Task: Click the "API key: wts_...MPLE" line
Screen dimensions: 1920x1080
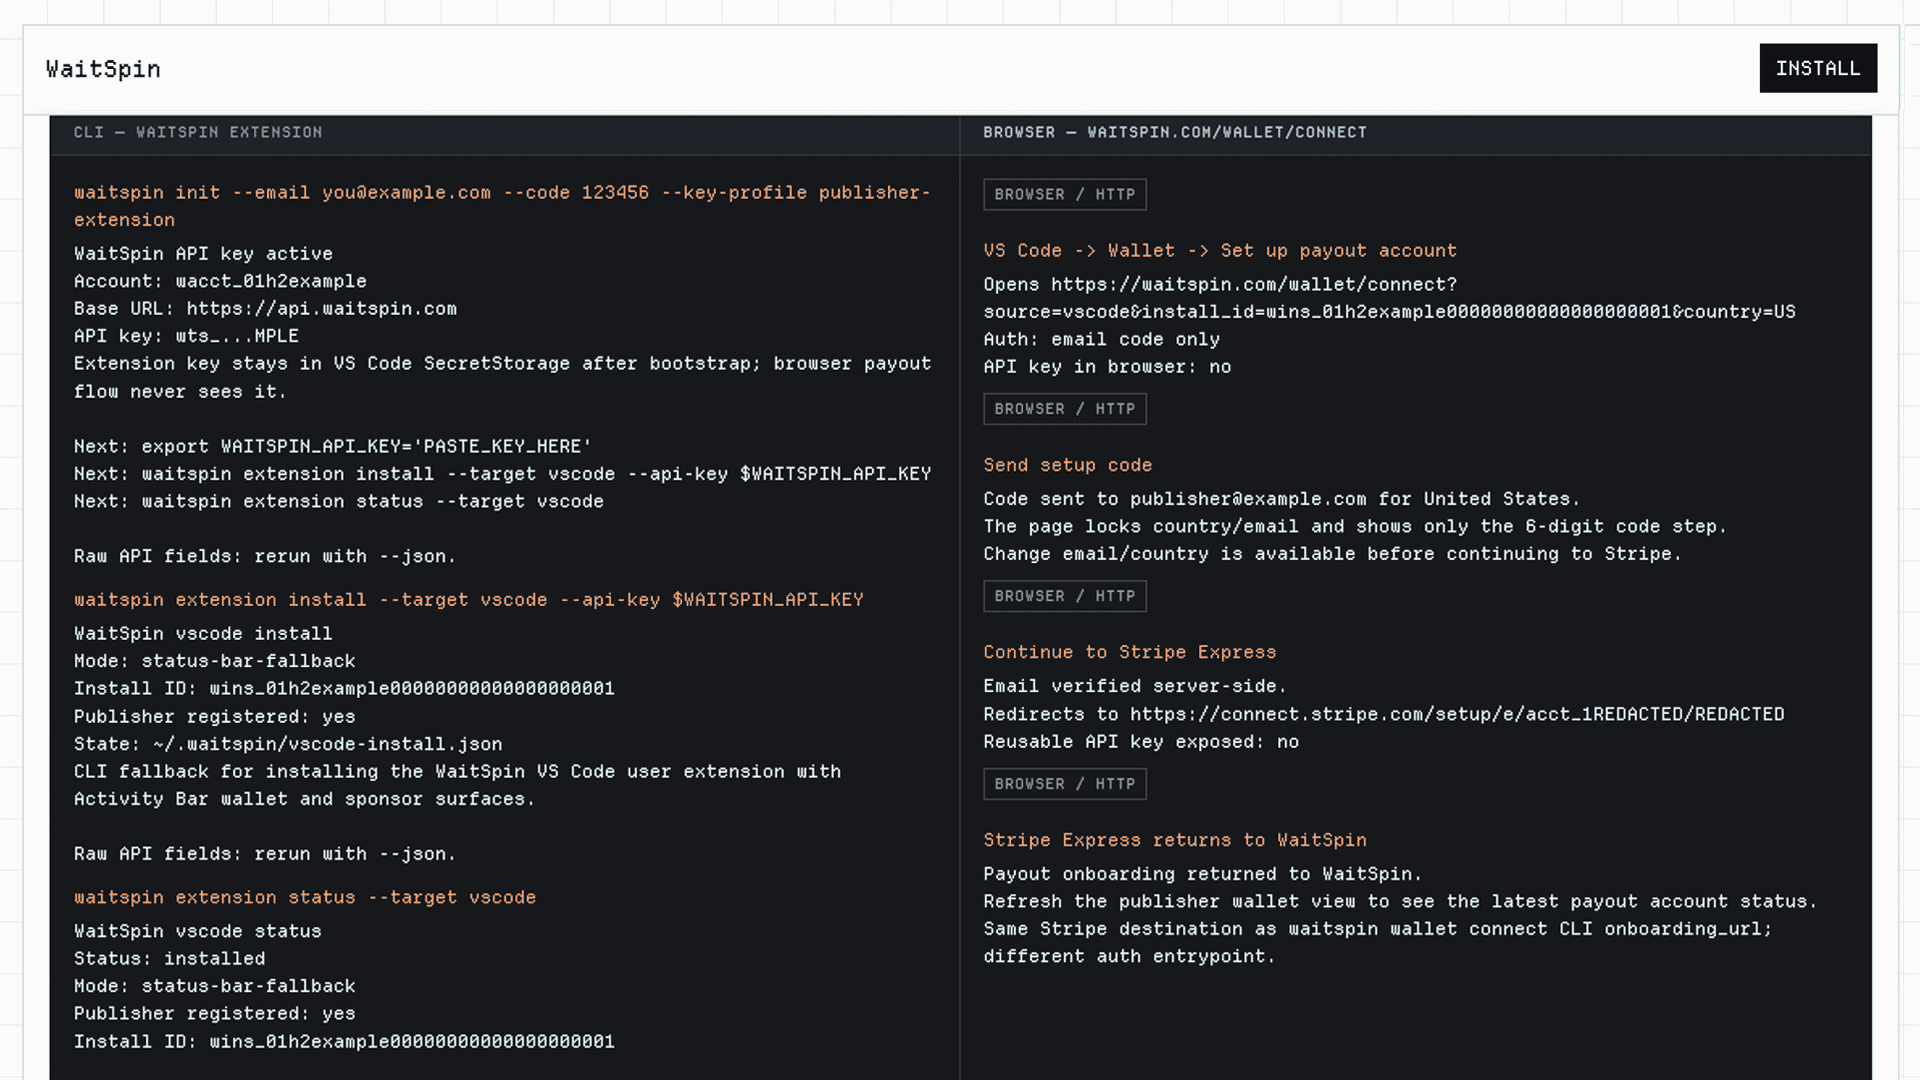Action: [186, 336]
